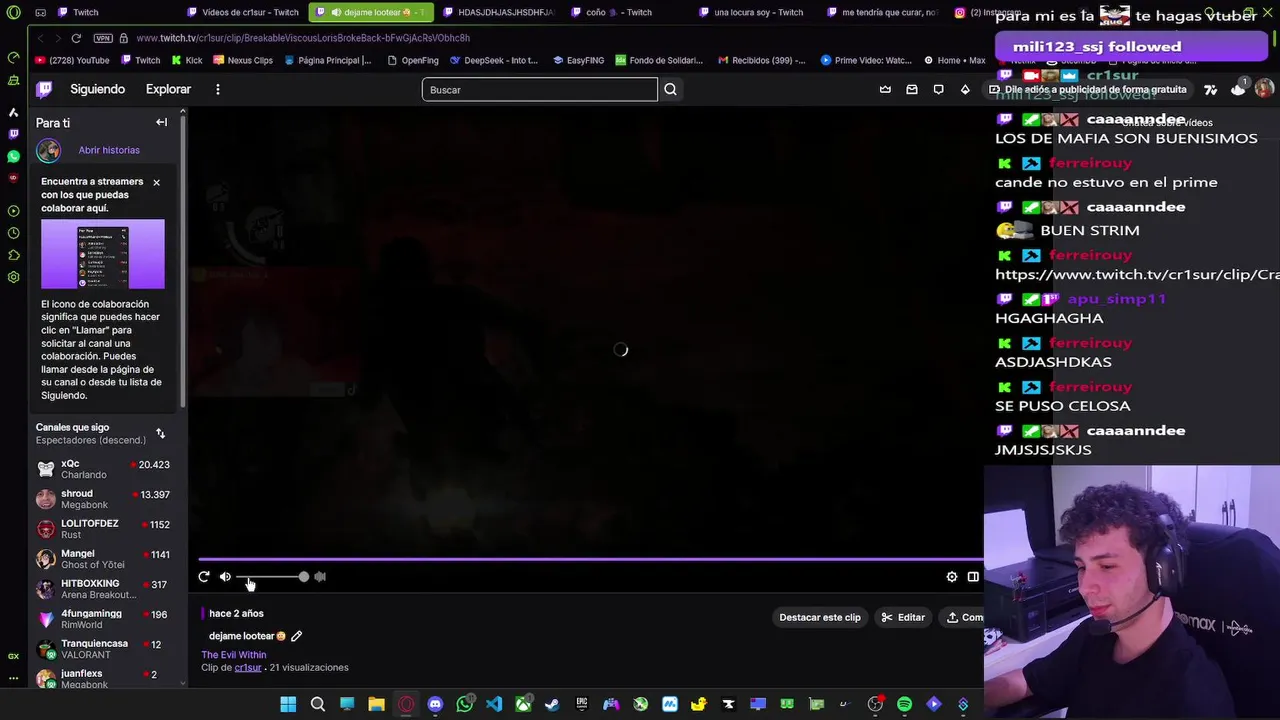Screen dimensions: 1280x720
Task: Open Discord from taskbar
Action: coord(435,704)
